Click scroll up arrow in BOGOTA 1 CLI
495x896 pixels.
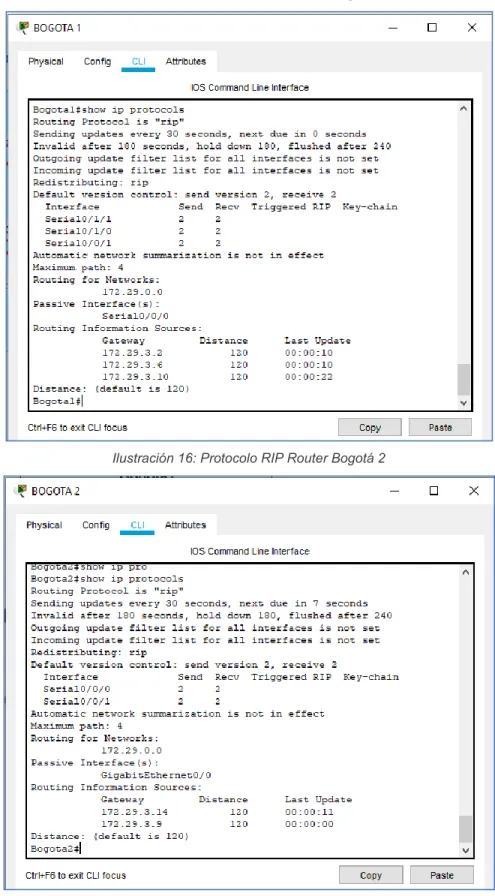(464, 109)
